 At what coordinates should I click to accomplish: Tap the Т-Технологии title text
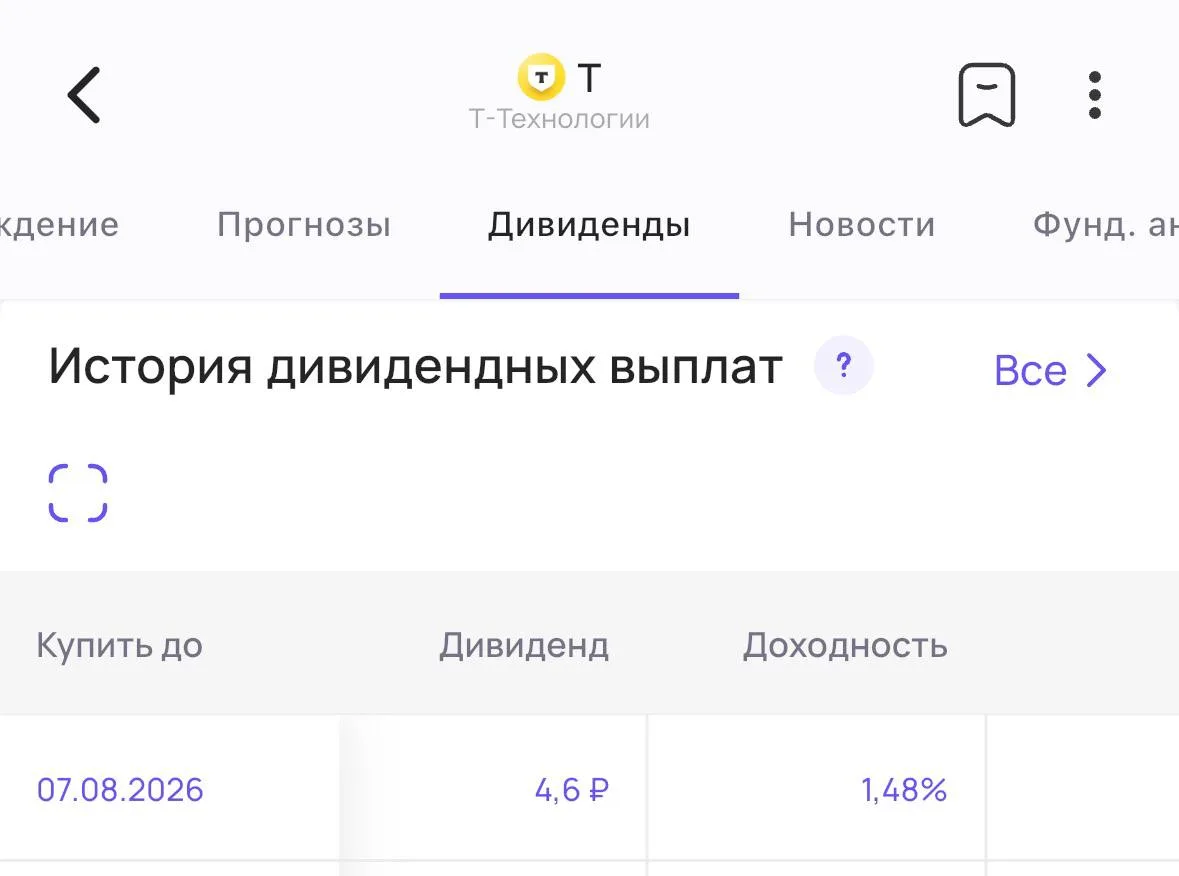pyautogui.click(x=559, y=119)
